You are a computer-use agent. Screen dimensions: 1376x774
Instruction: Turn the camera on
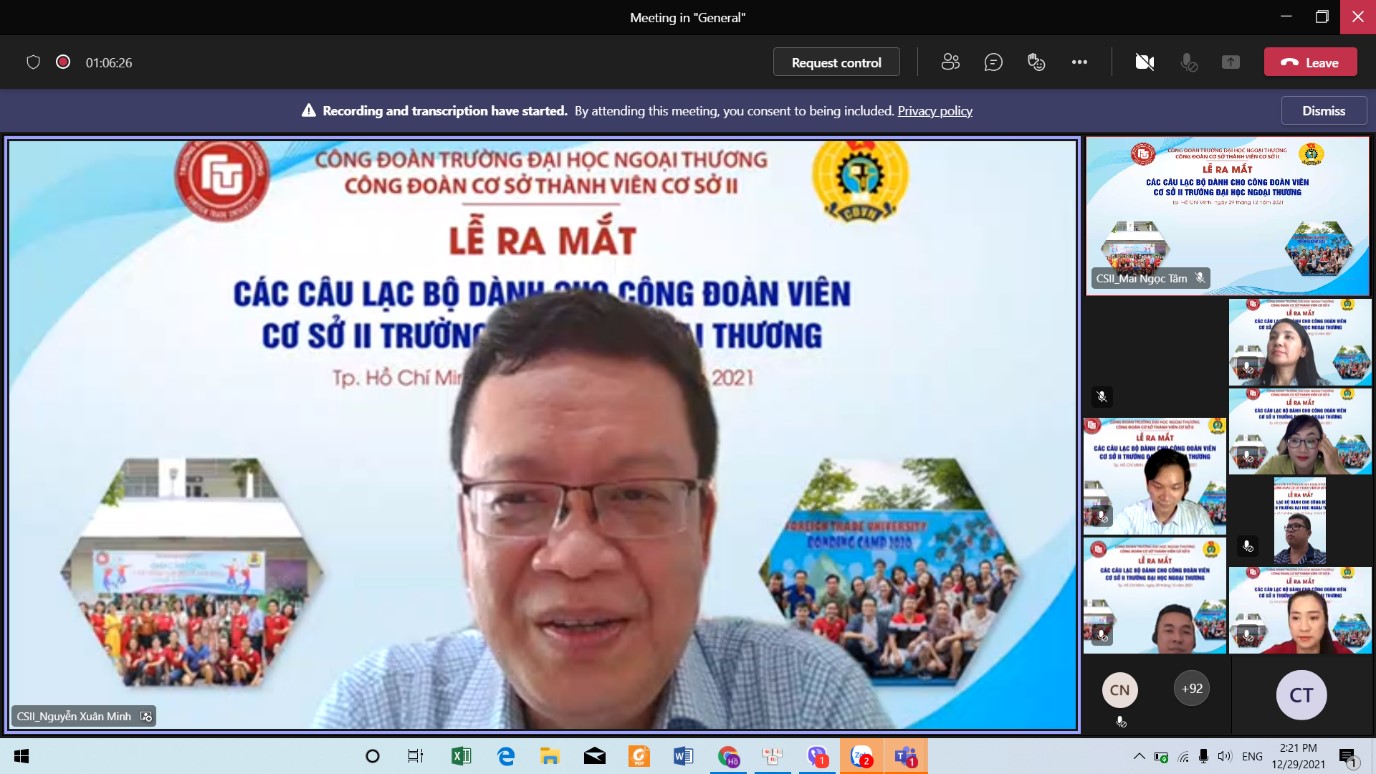coord(1145,62)
